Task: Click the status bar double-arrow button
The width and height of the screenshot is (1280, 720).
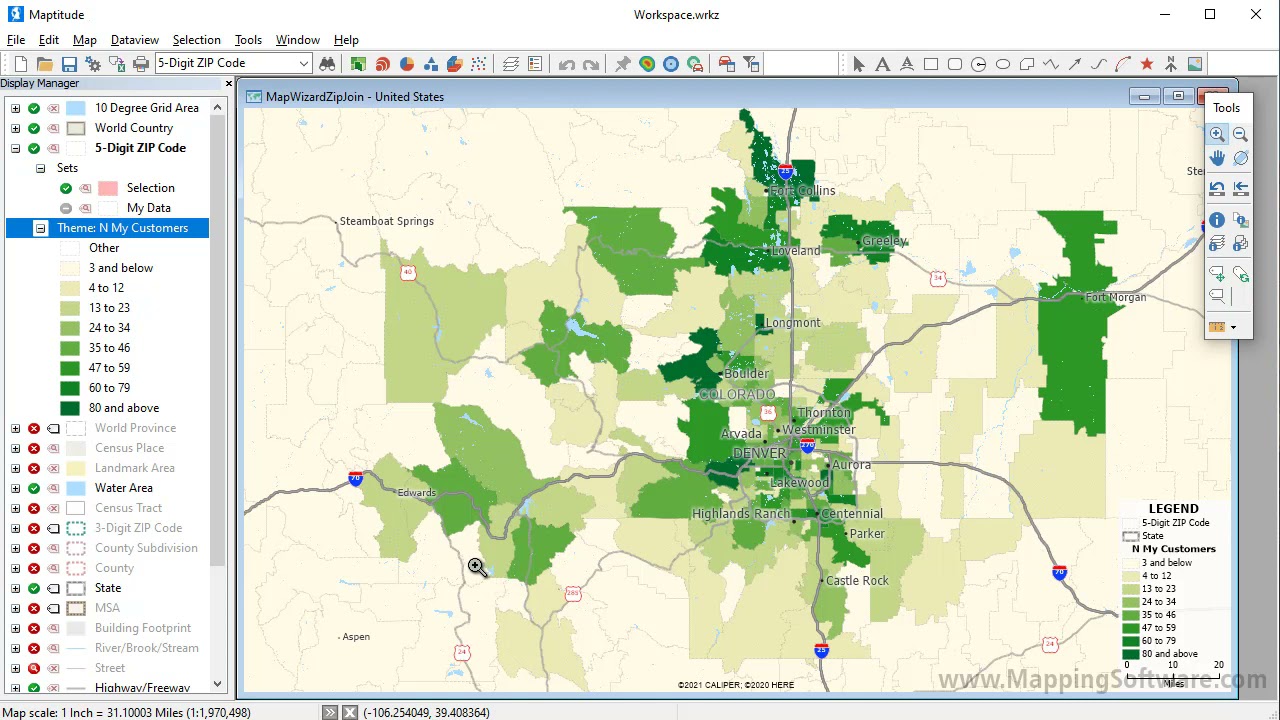Action: click(x=330, y=712)
